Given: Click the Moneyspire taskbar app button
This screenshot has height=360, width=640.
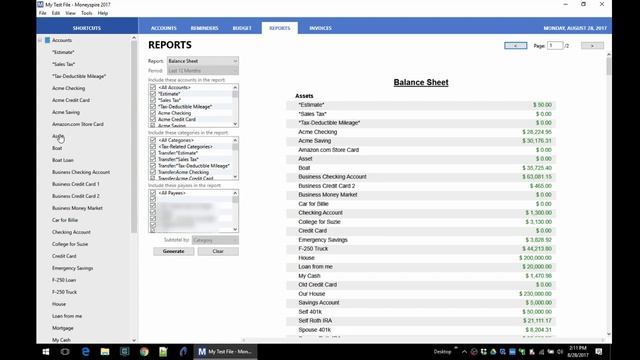Looking at the screenshot, I should pos(225,351).
